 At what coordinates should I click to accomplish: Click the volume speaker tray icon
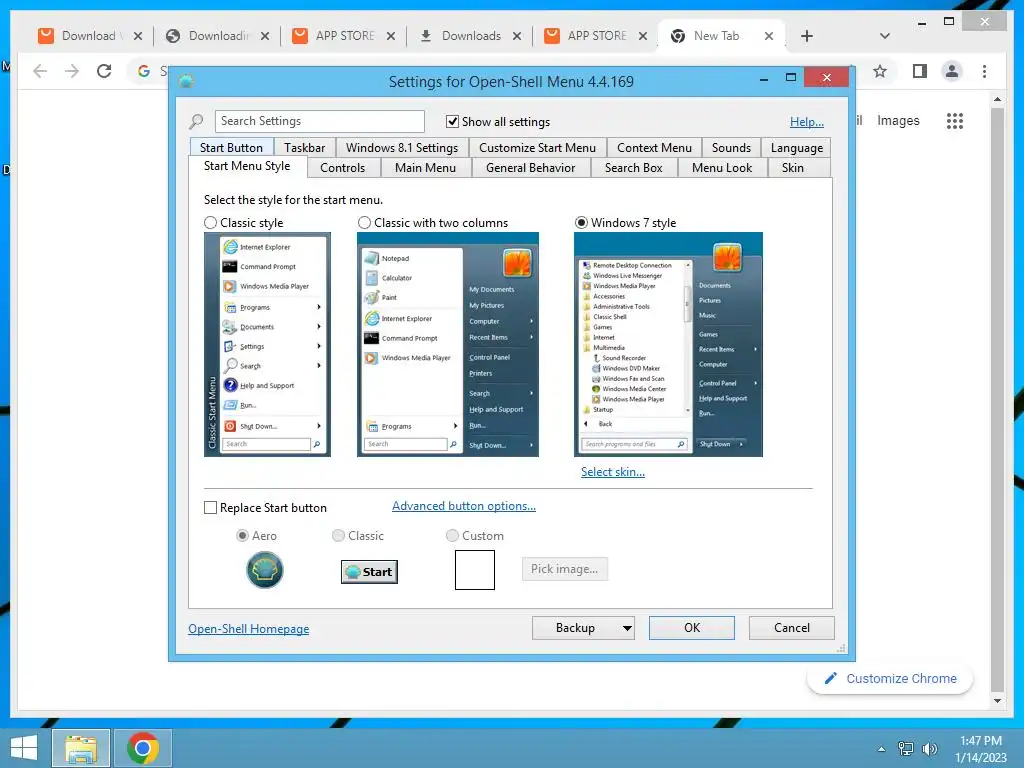929,748
